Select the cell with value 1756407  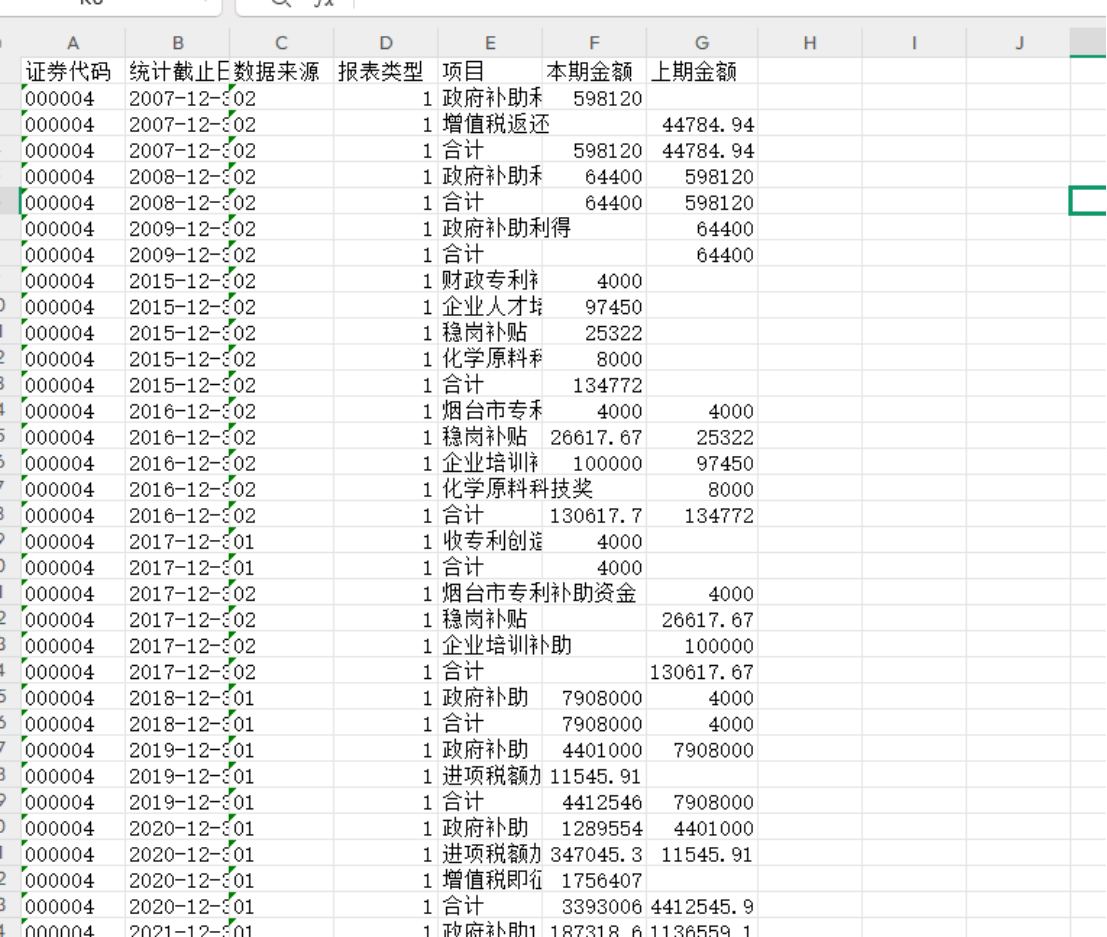click(x=594, y=880)
